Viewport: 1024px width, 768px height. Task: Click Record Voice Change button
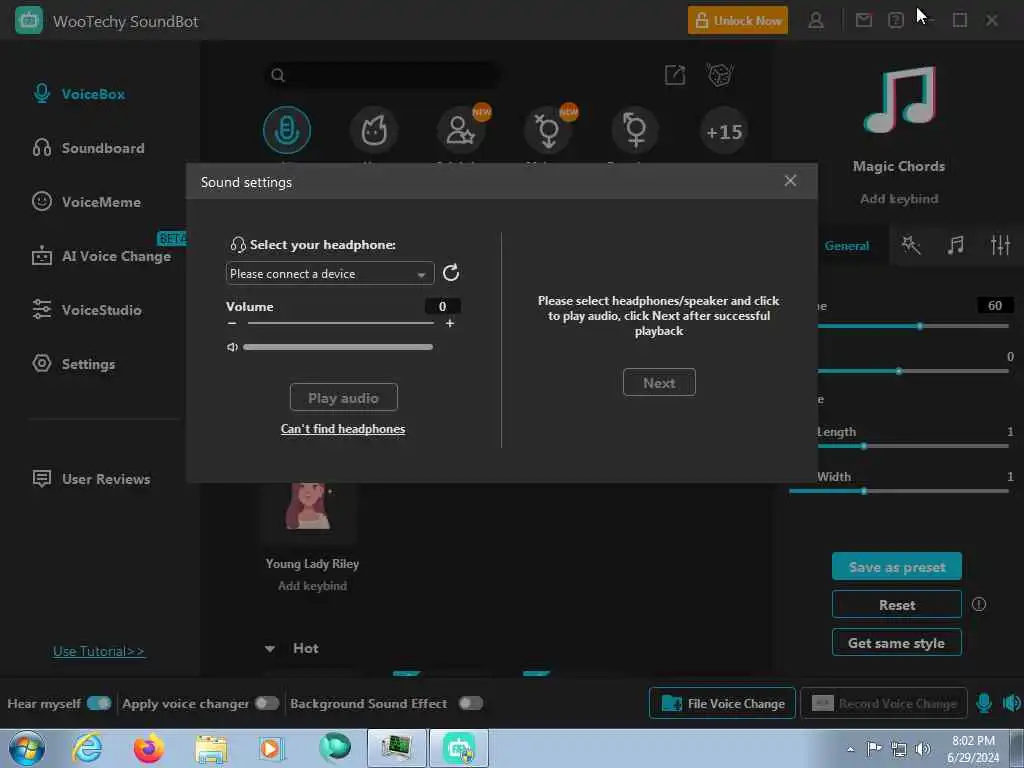[884, 703]
